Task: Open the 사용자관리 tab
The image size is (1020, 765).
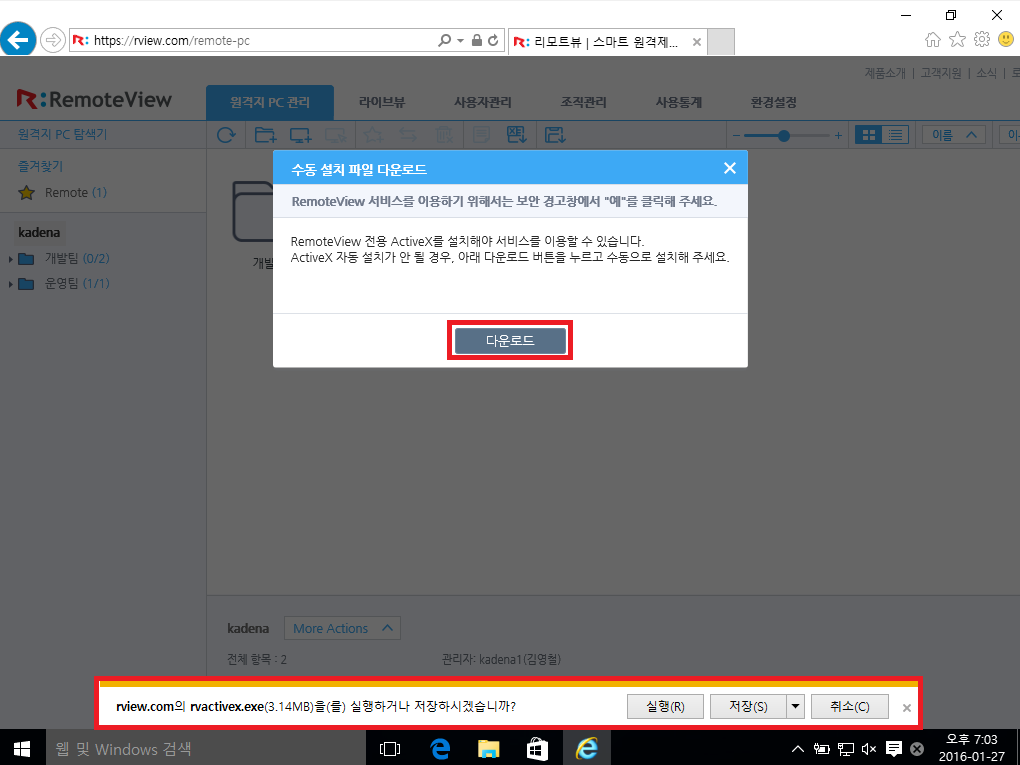Action: pyautogui.click(x=483, y=103)
